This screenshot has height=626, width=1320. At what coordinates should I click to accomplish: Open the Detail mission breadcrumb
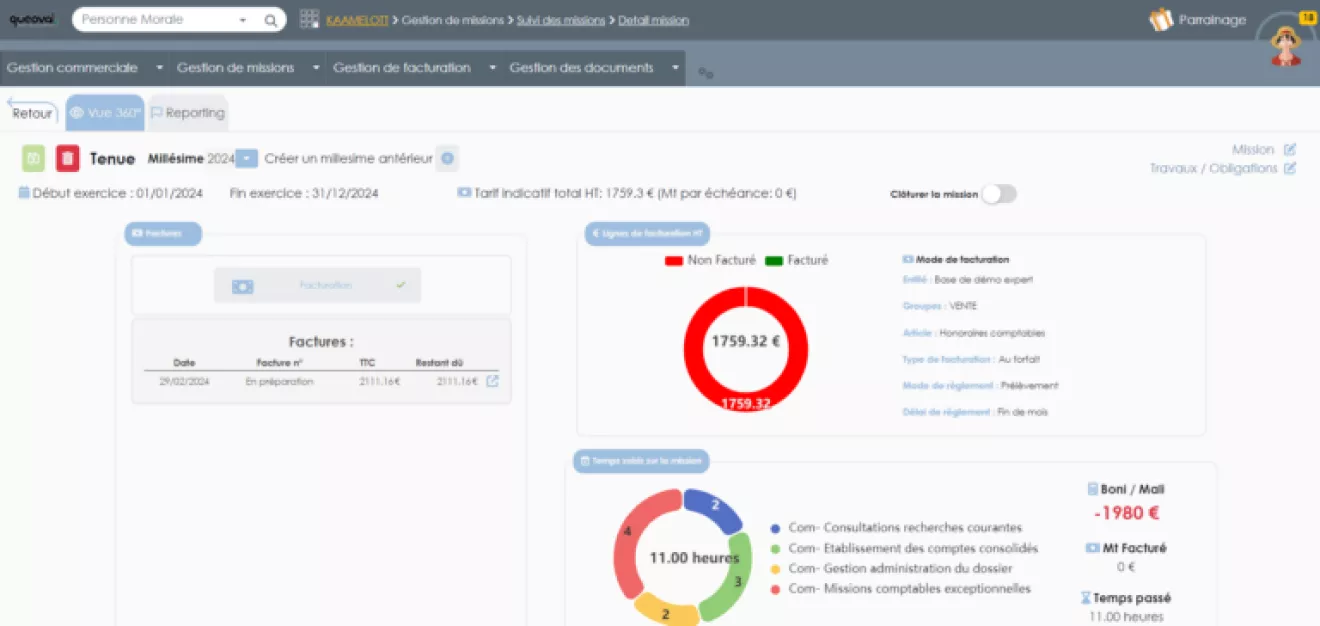coord(653,20)
